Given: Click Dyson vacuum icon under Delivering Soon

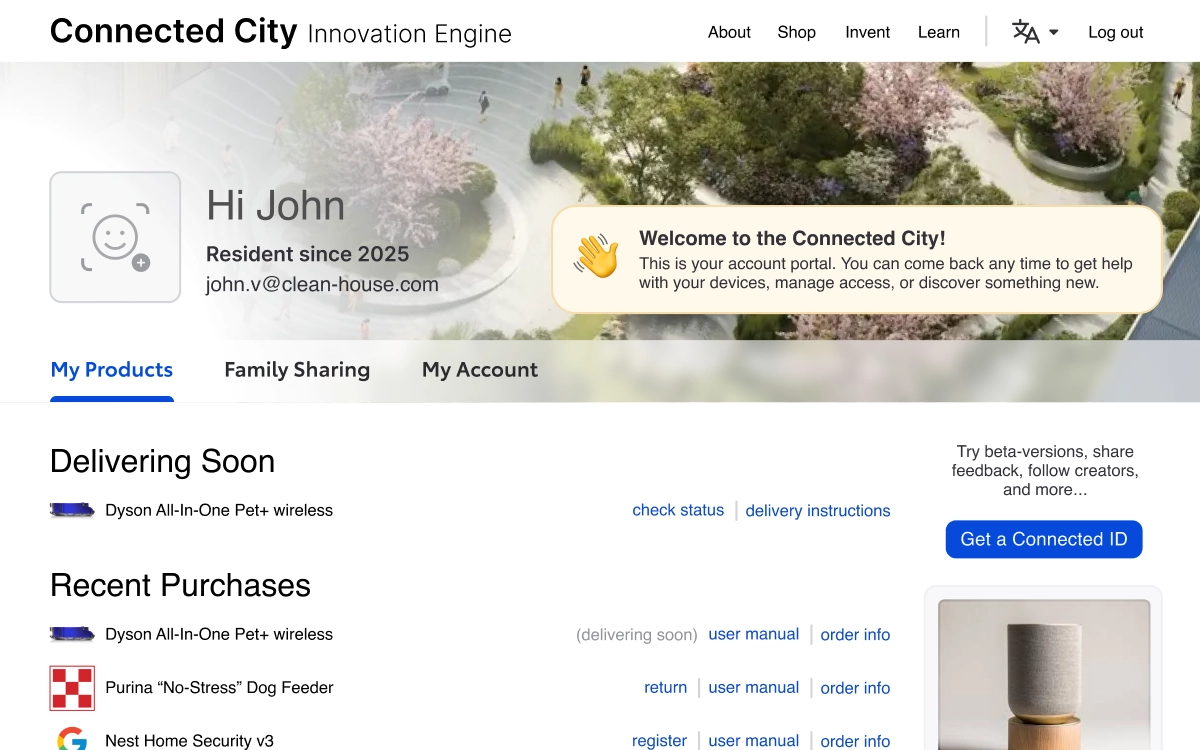Looking at the screenshot, I should click(x=72, y=510).
